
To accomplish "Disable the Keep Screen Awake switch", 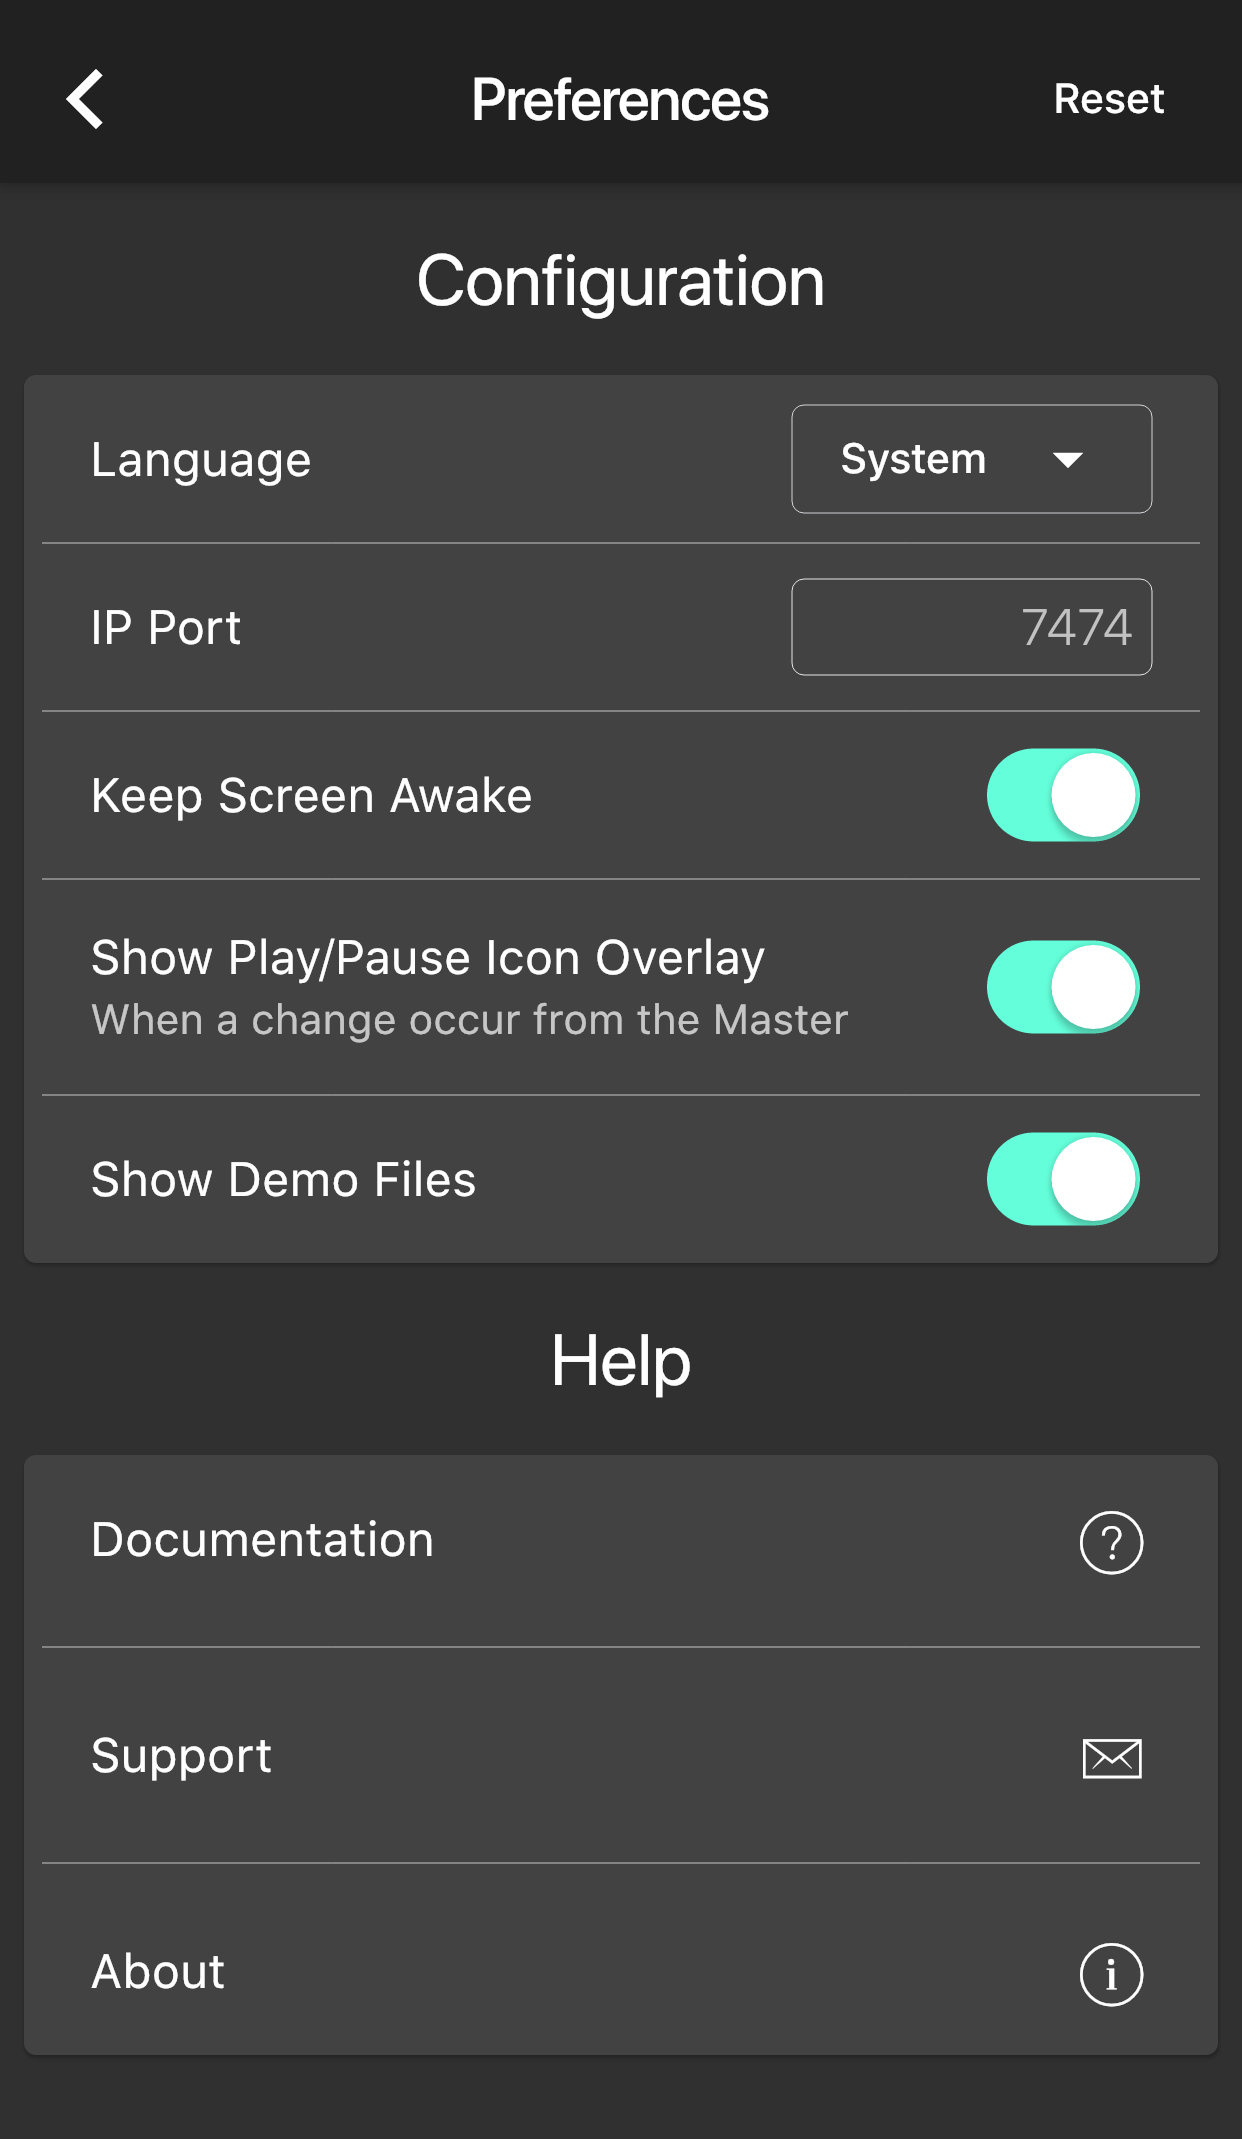I will (1062, 795).
